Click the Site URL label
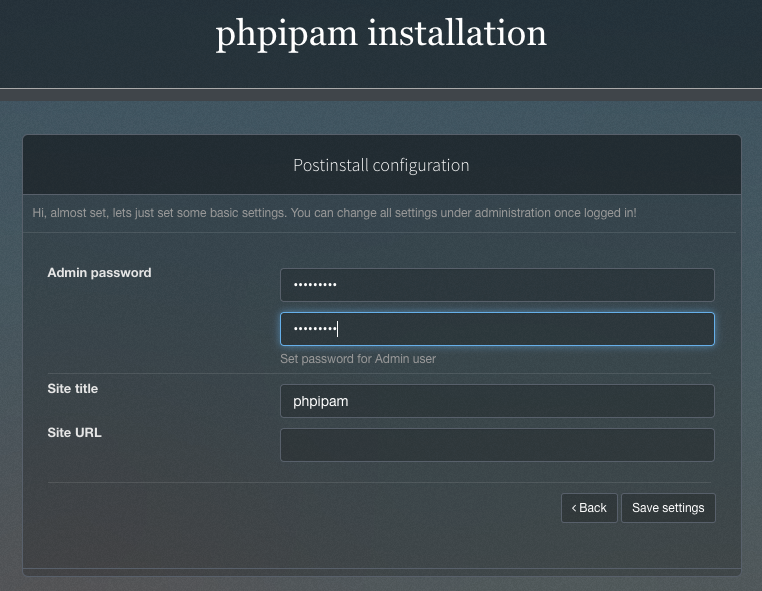The image size is (762, 591). pos(74,433)
